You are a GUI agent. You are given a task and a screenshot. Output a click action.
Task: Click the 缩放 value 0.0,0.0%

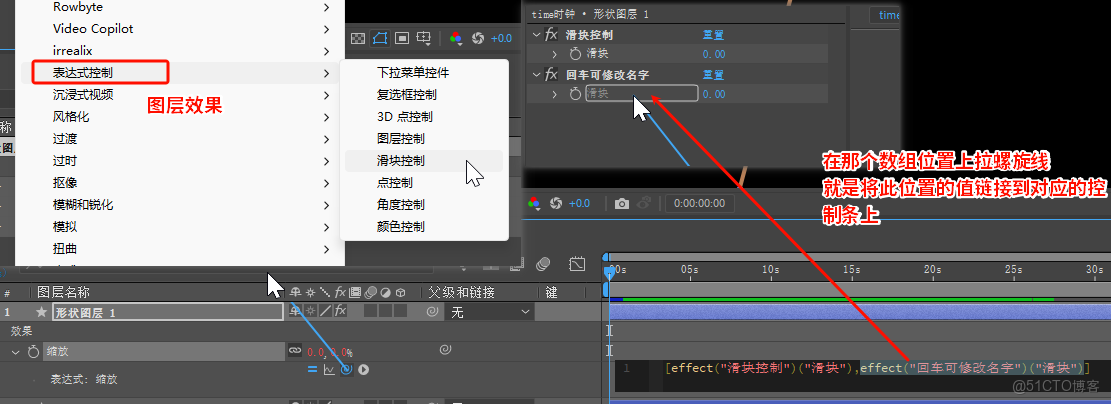329,352
